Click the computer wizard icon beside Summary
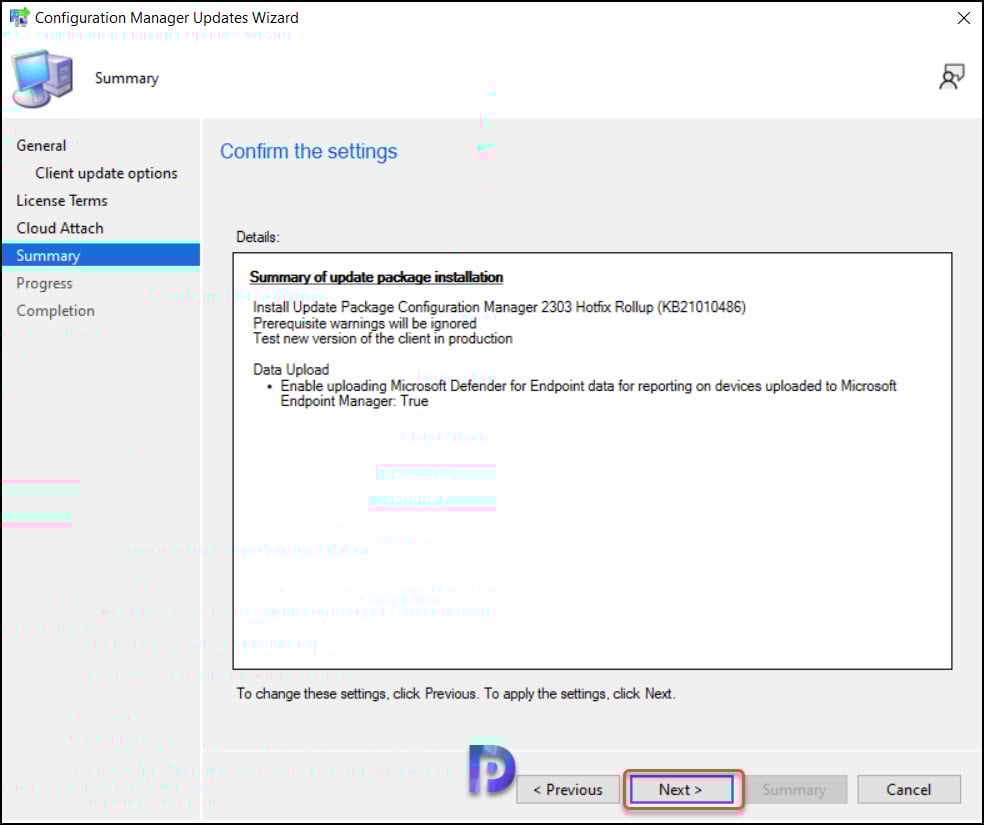The image size is (984, 825). [x=42, y=78]
